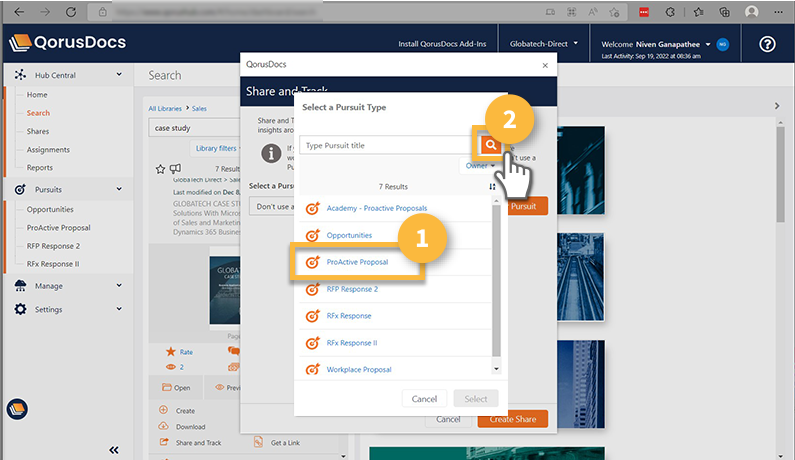Viewport: 795px width, 460px height.
Task: Click the target icon beside RFx Response II
Action: (x=313, y=343)
